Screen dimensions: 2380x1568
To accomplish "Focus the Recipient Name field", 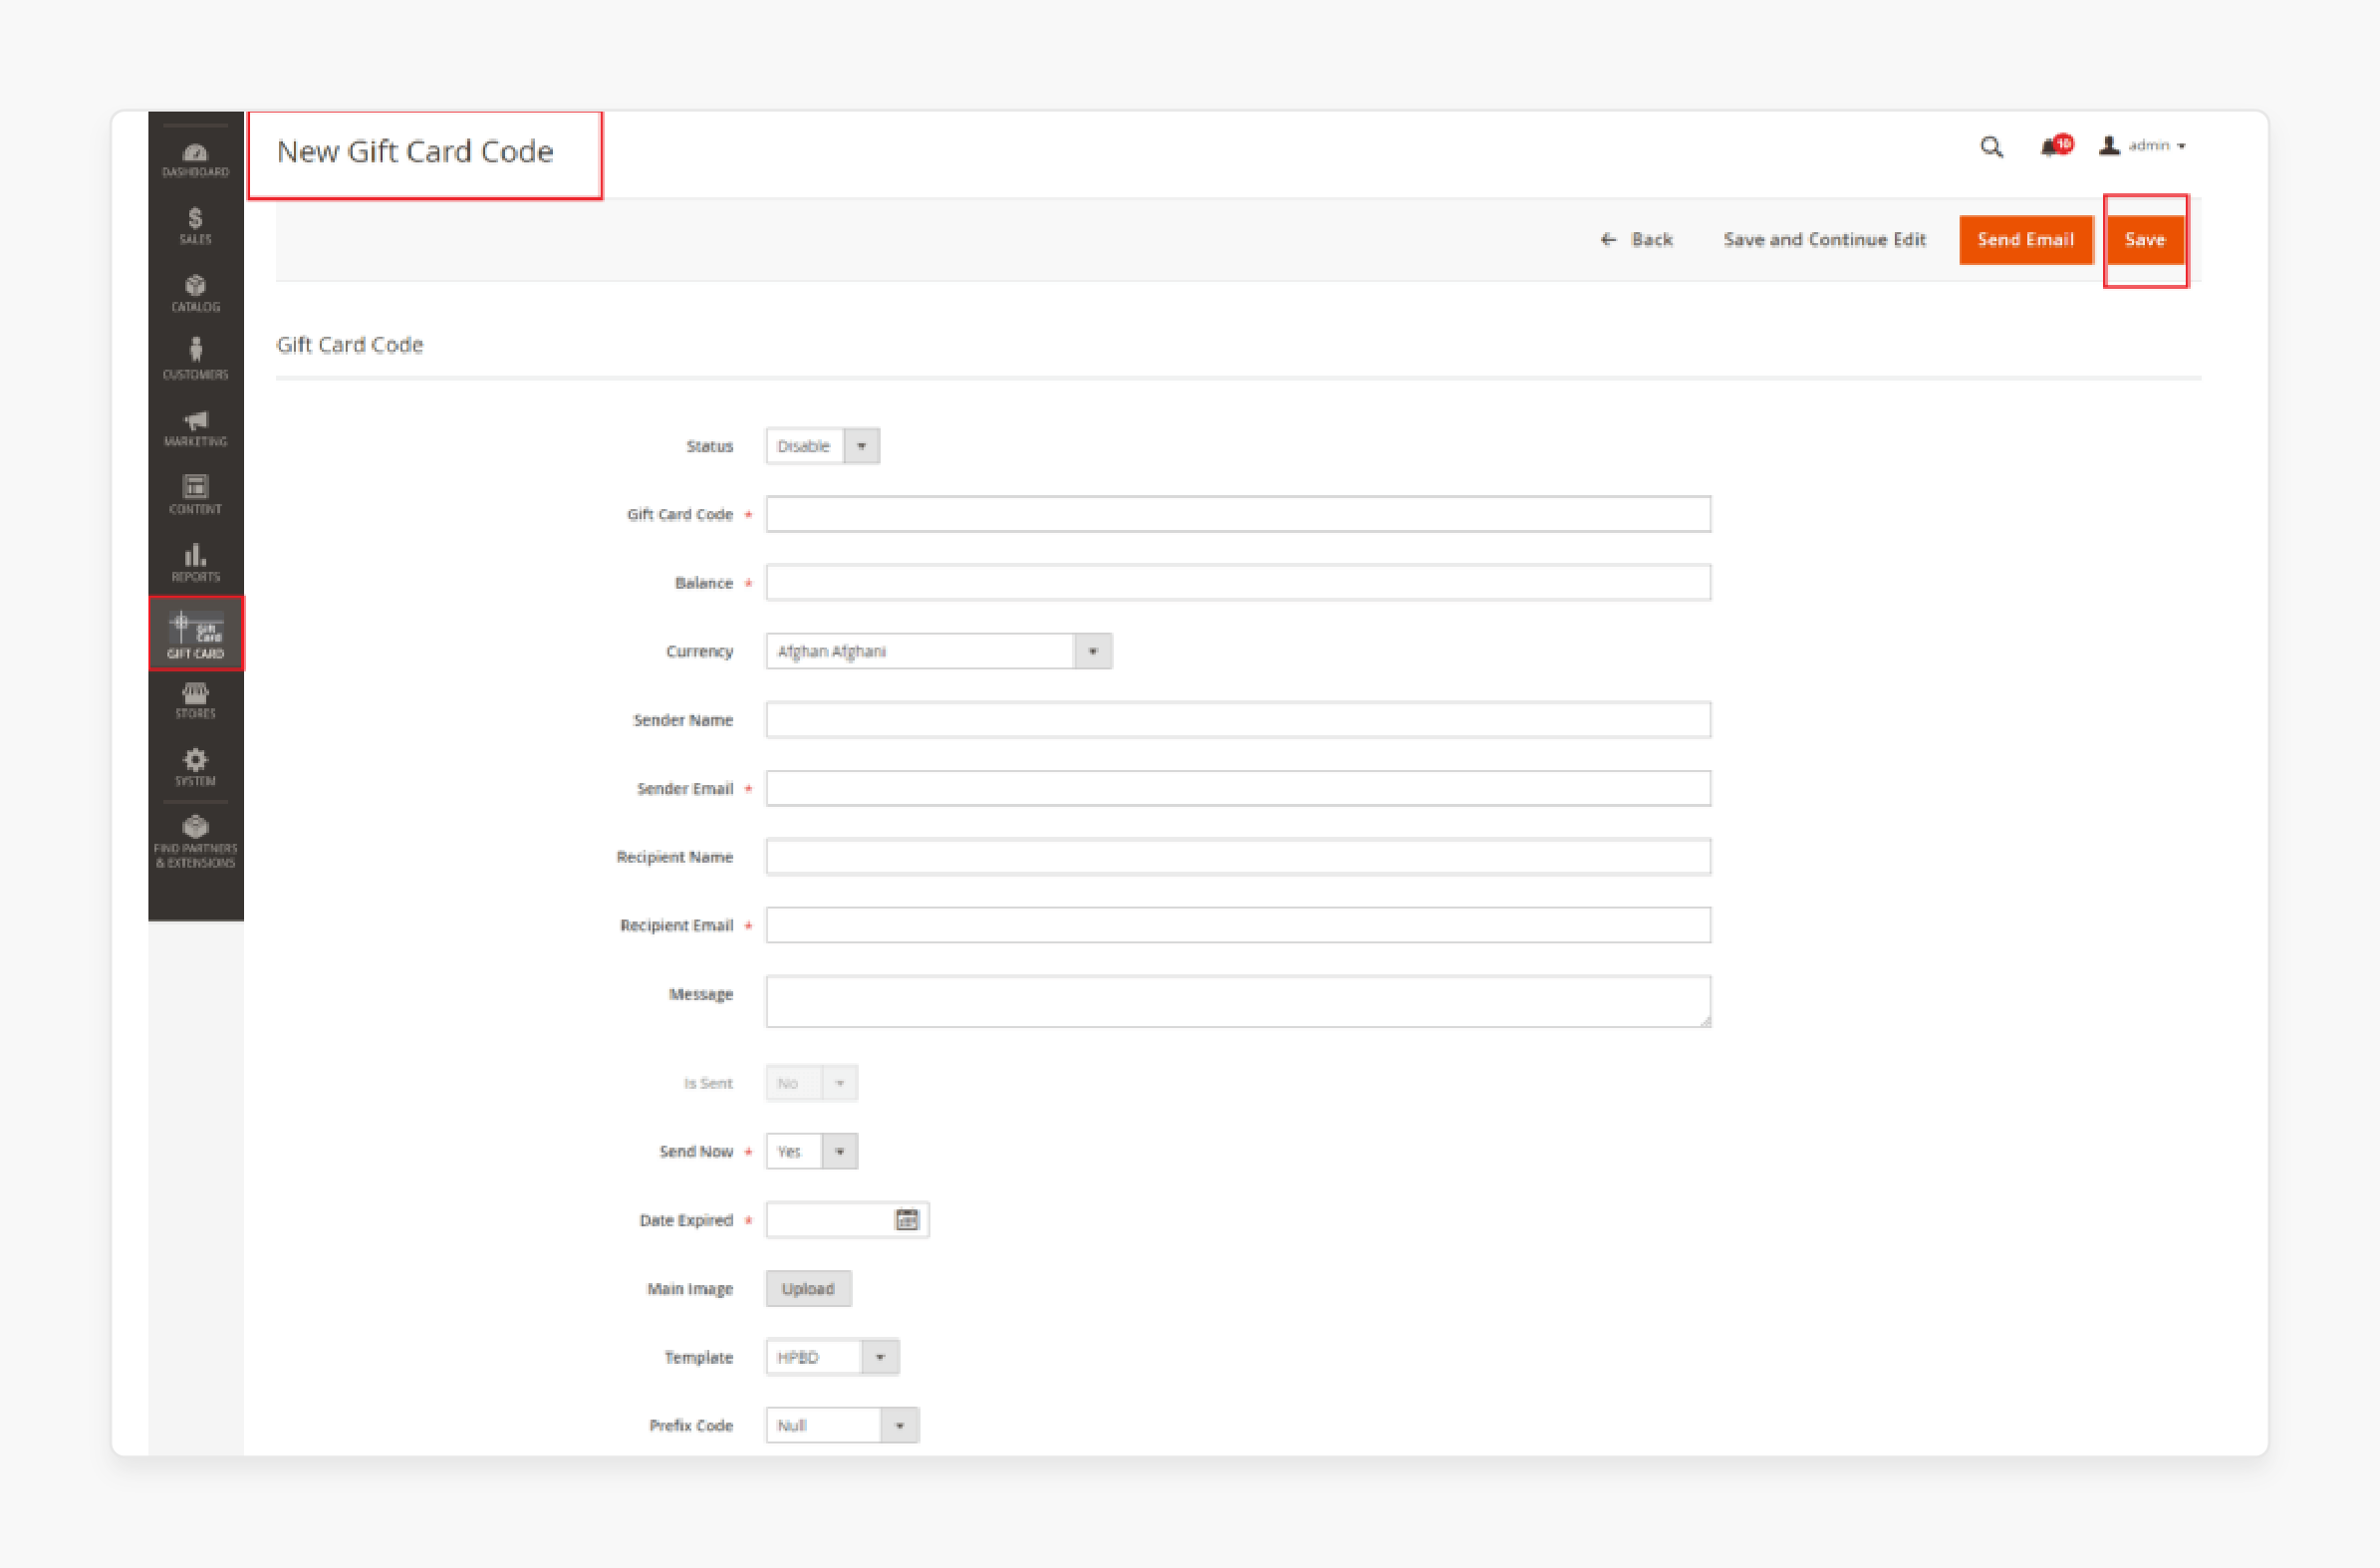I will pos(1238,857).
